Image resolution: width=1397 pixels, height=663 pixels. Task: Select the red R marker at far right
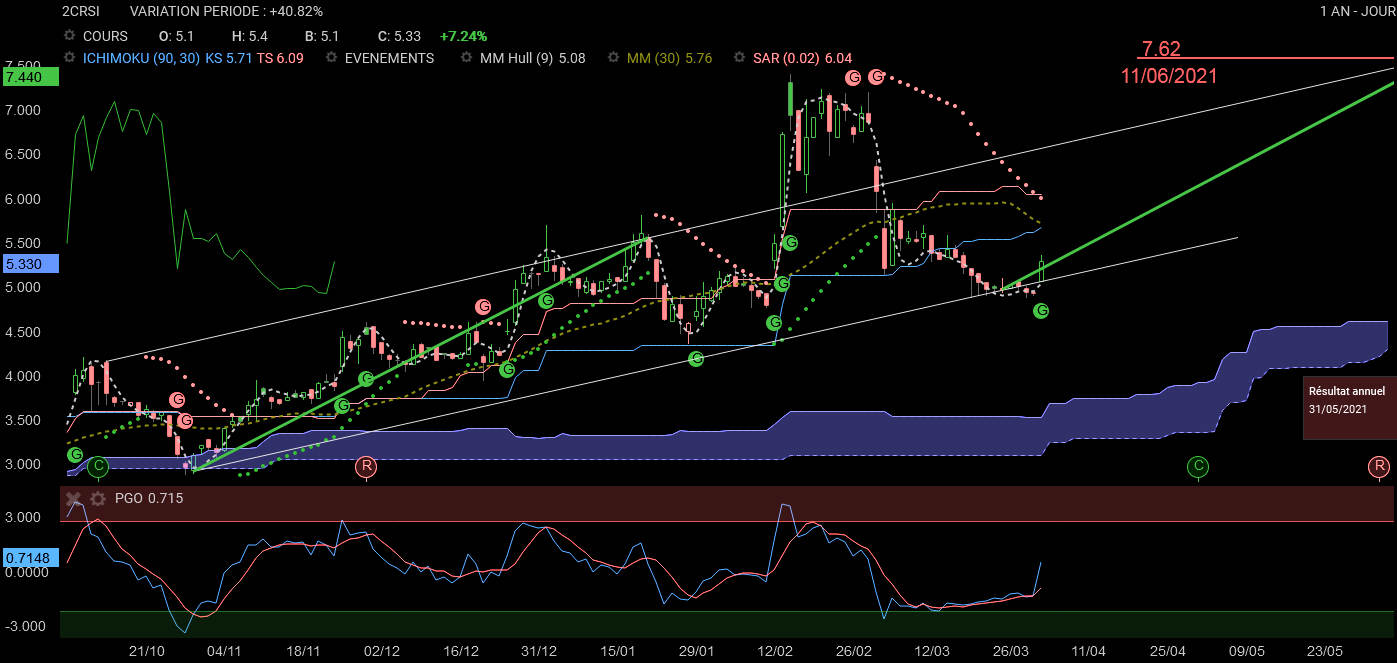(1378, 466)
